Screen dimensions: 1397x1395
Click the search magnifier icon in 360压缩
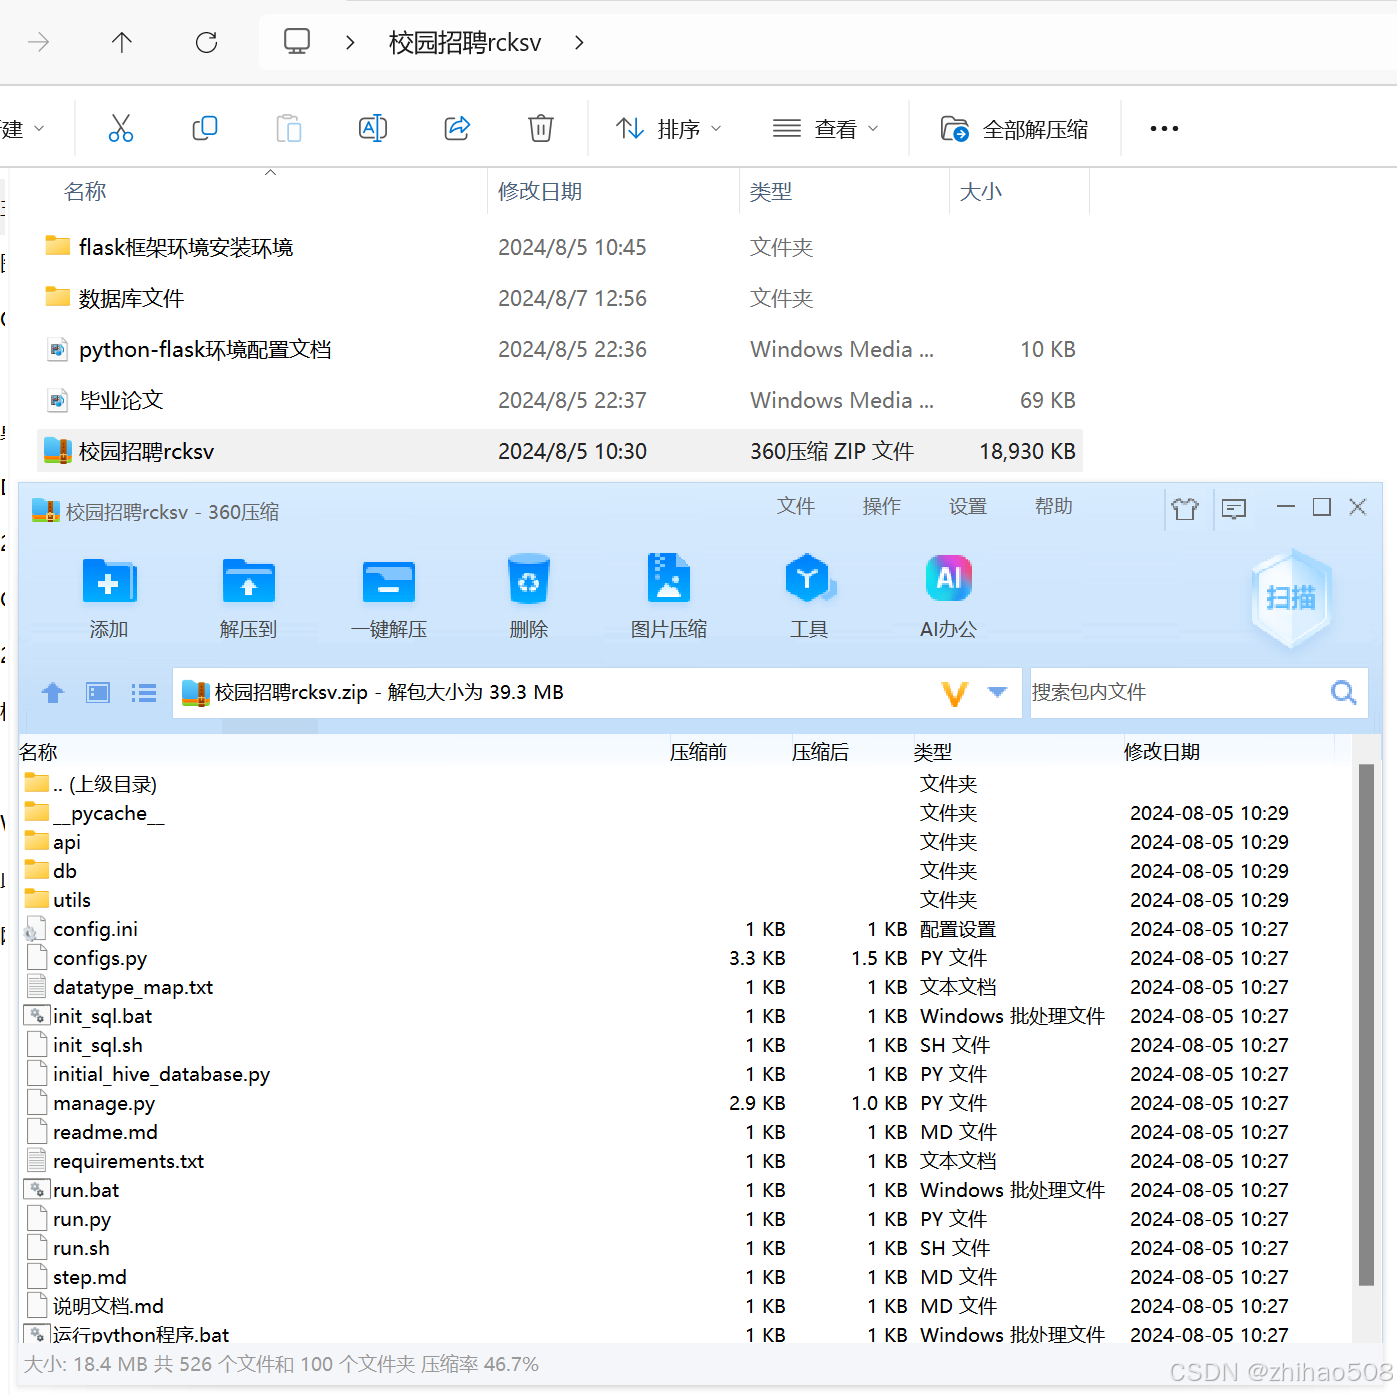coord(1344,692)
